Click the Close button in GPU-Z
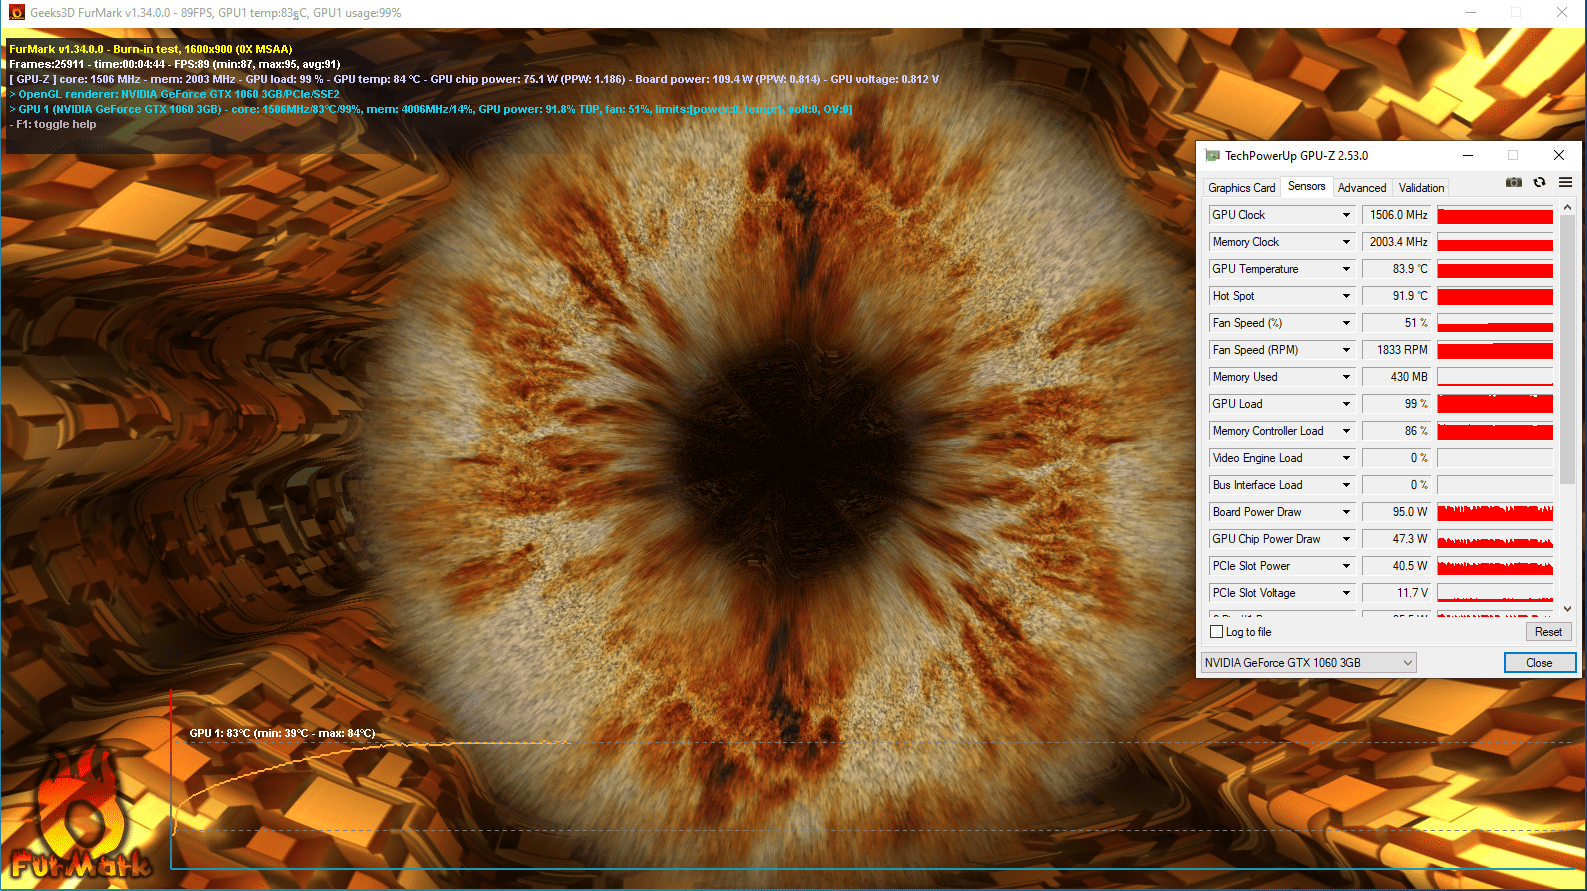 pos(1539,663)
